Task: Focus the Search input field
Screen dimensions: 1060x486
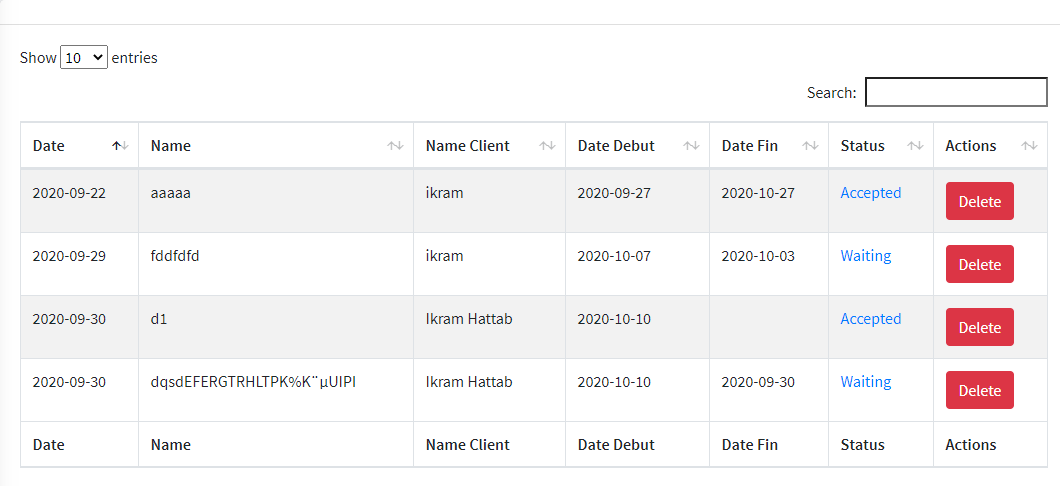Action: click(x=955, y=93)
